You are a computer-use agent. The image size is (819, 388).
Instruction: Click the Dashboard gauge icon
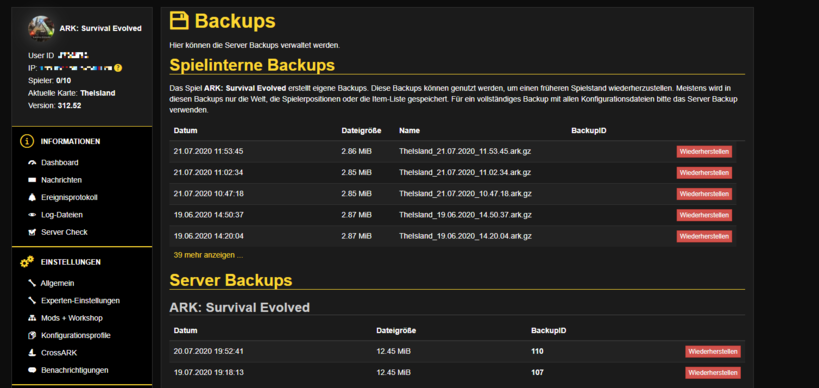coord(32,163)
